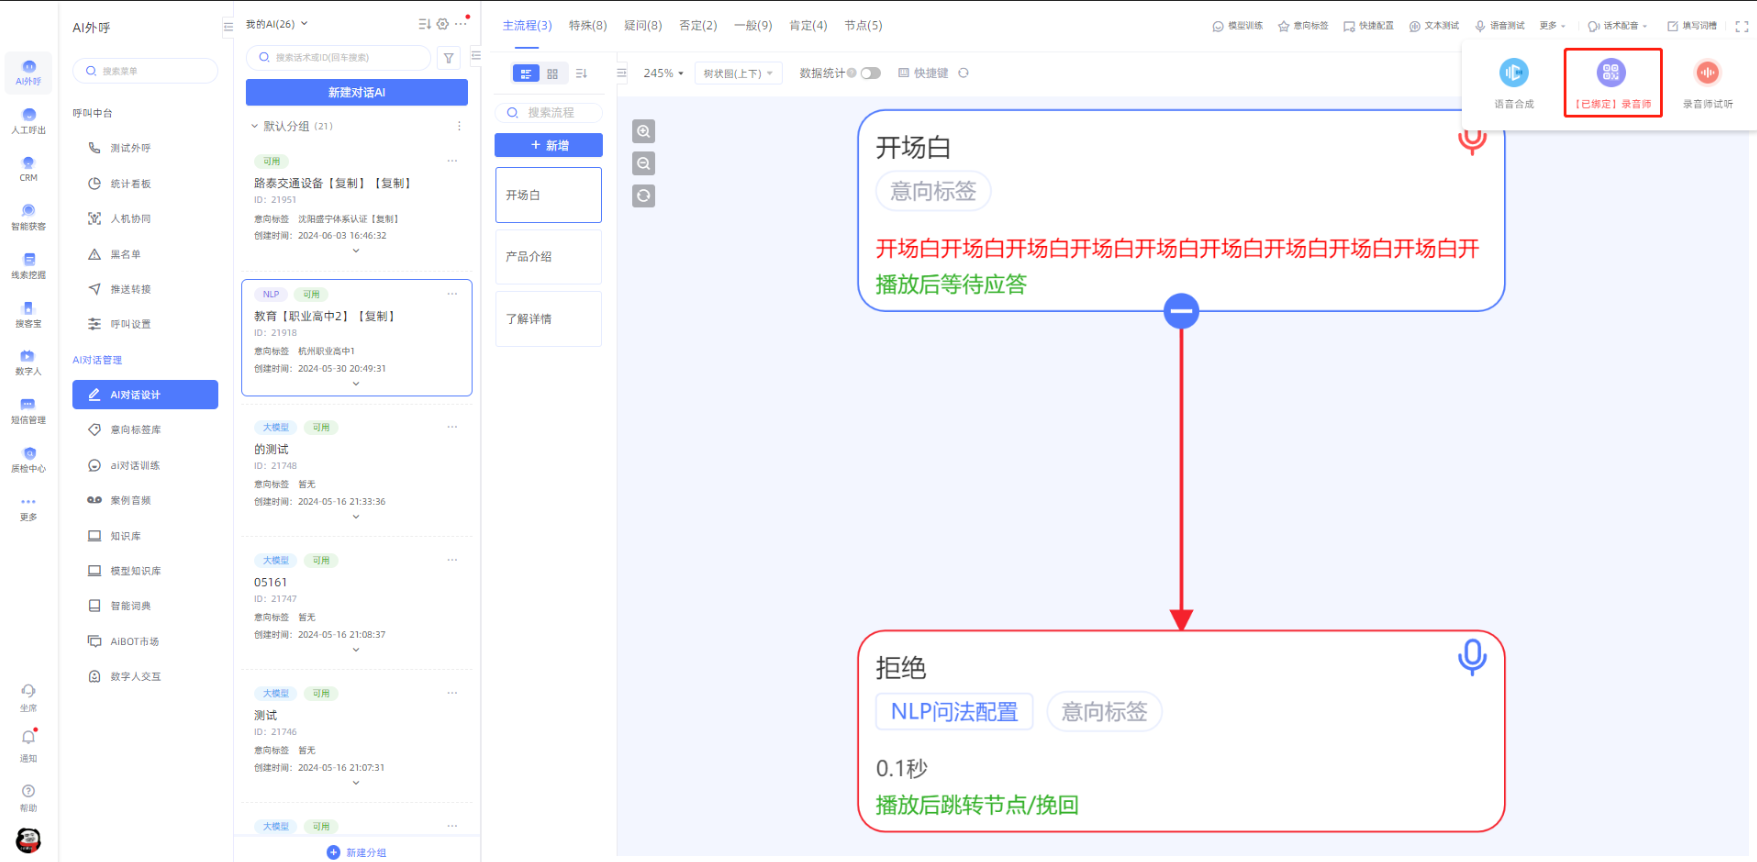Open the 智能获客 module in left rail
Image resolution: width=1757 pixels, height=862 pixels.
28,217
